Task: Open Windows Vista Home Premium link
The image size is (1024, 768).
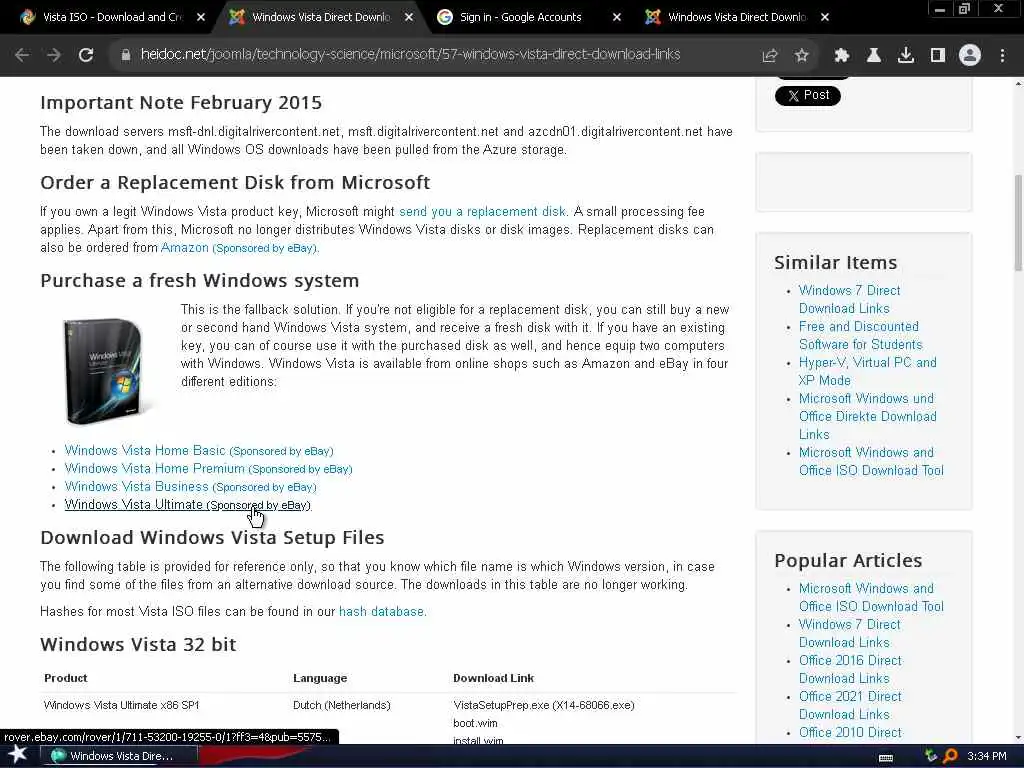Action: tap(208, 468)
